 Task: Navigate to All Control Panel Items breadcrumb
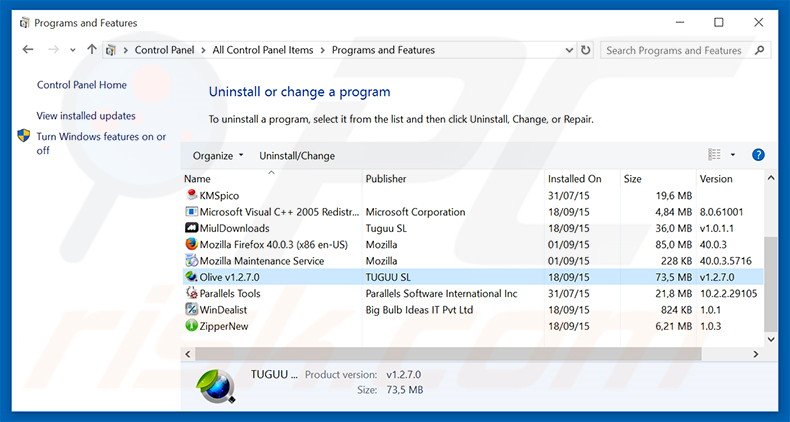click(262, 50)
